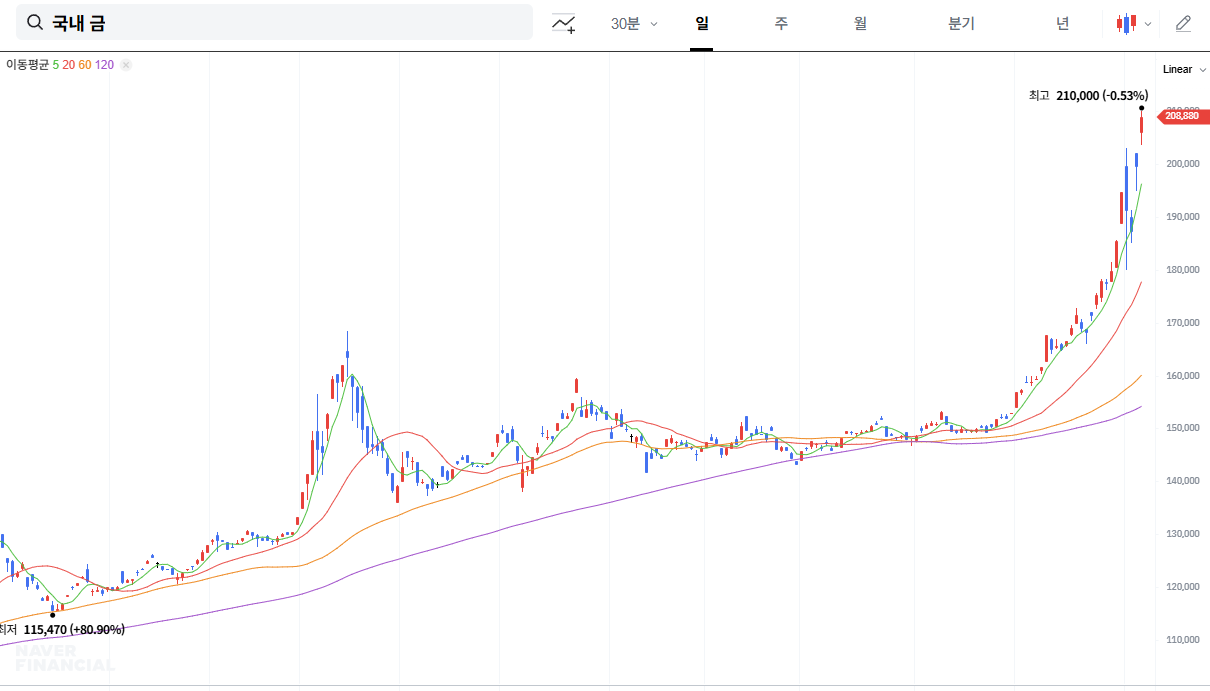This screenshot has height=691, width=1210.
Task: Expand chart type options via the chevron
Action: tap(1148, 24)
